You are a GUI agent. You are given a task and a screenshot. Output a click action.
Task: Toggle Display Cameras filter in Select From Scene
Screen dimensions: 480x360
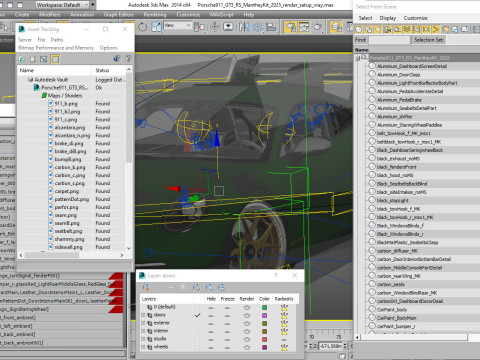tap(388, 30)
